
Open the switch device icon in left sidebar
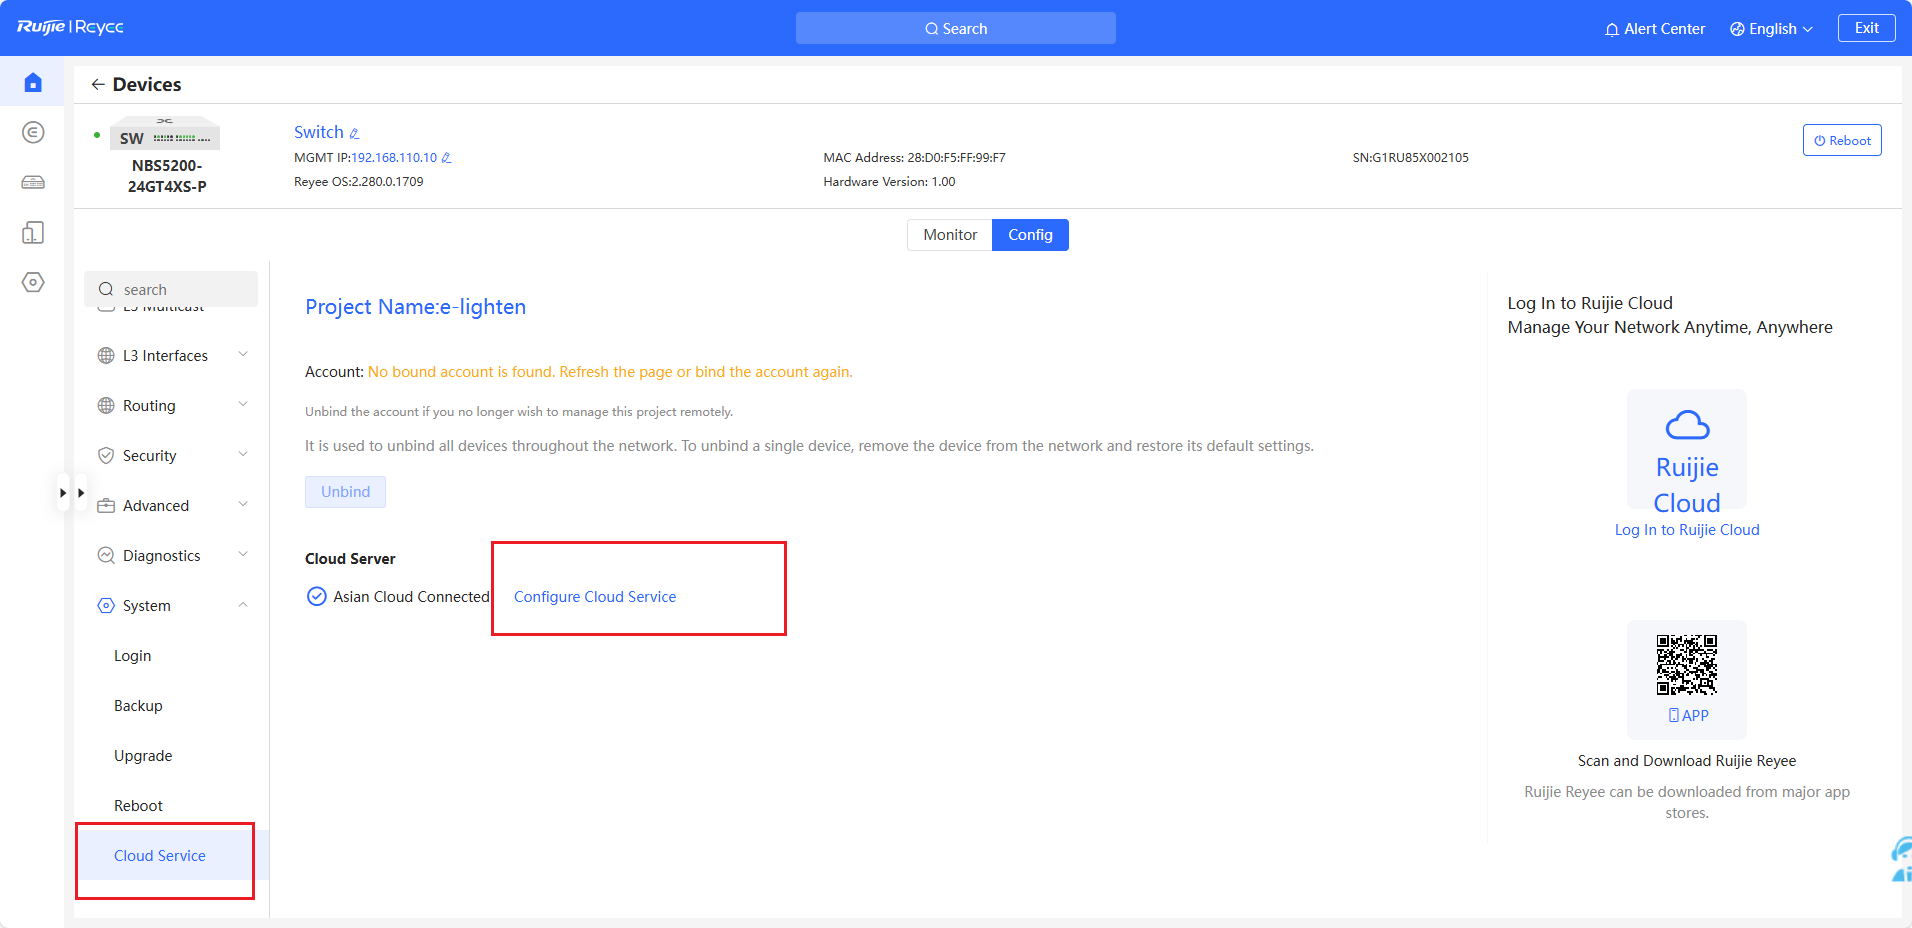(33, 182)
